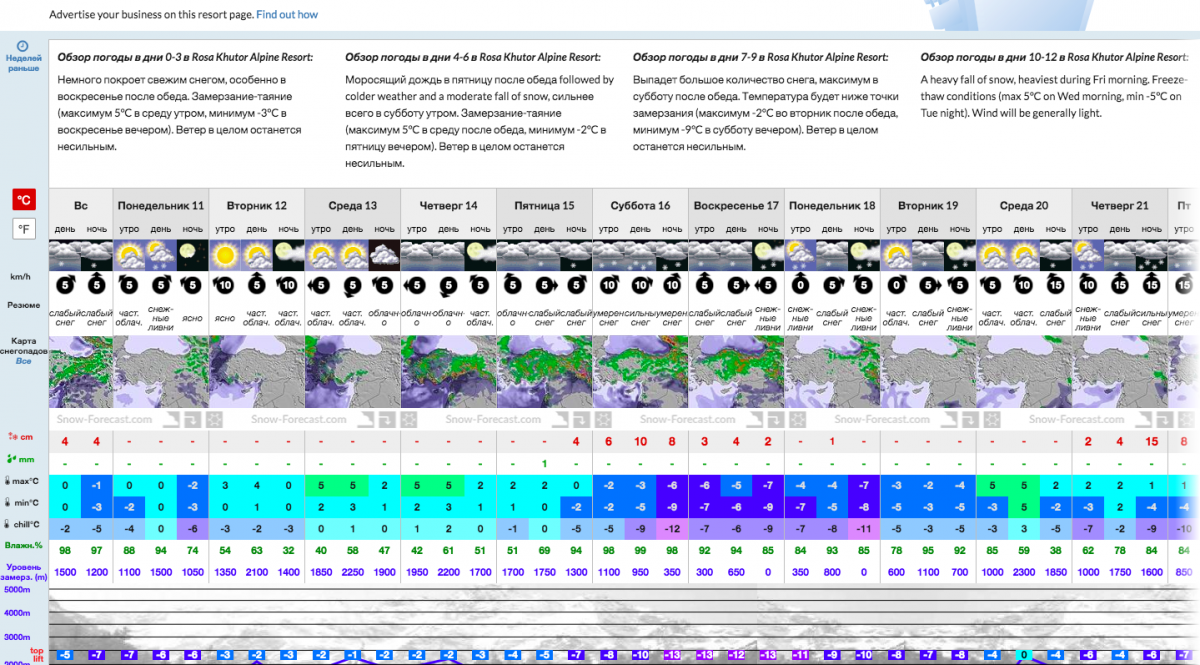This screenshot has height=665, width=1200.
Task: Click Понедельник 11 morning partly cloudy icon
Action: click(129, 254)
